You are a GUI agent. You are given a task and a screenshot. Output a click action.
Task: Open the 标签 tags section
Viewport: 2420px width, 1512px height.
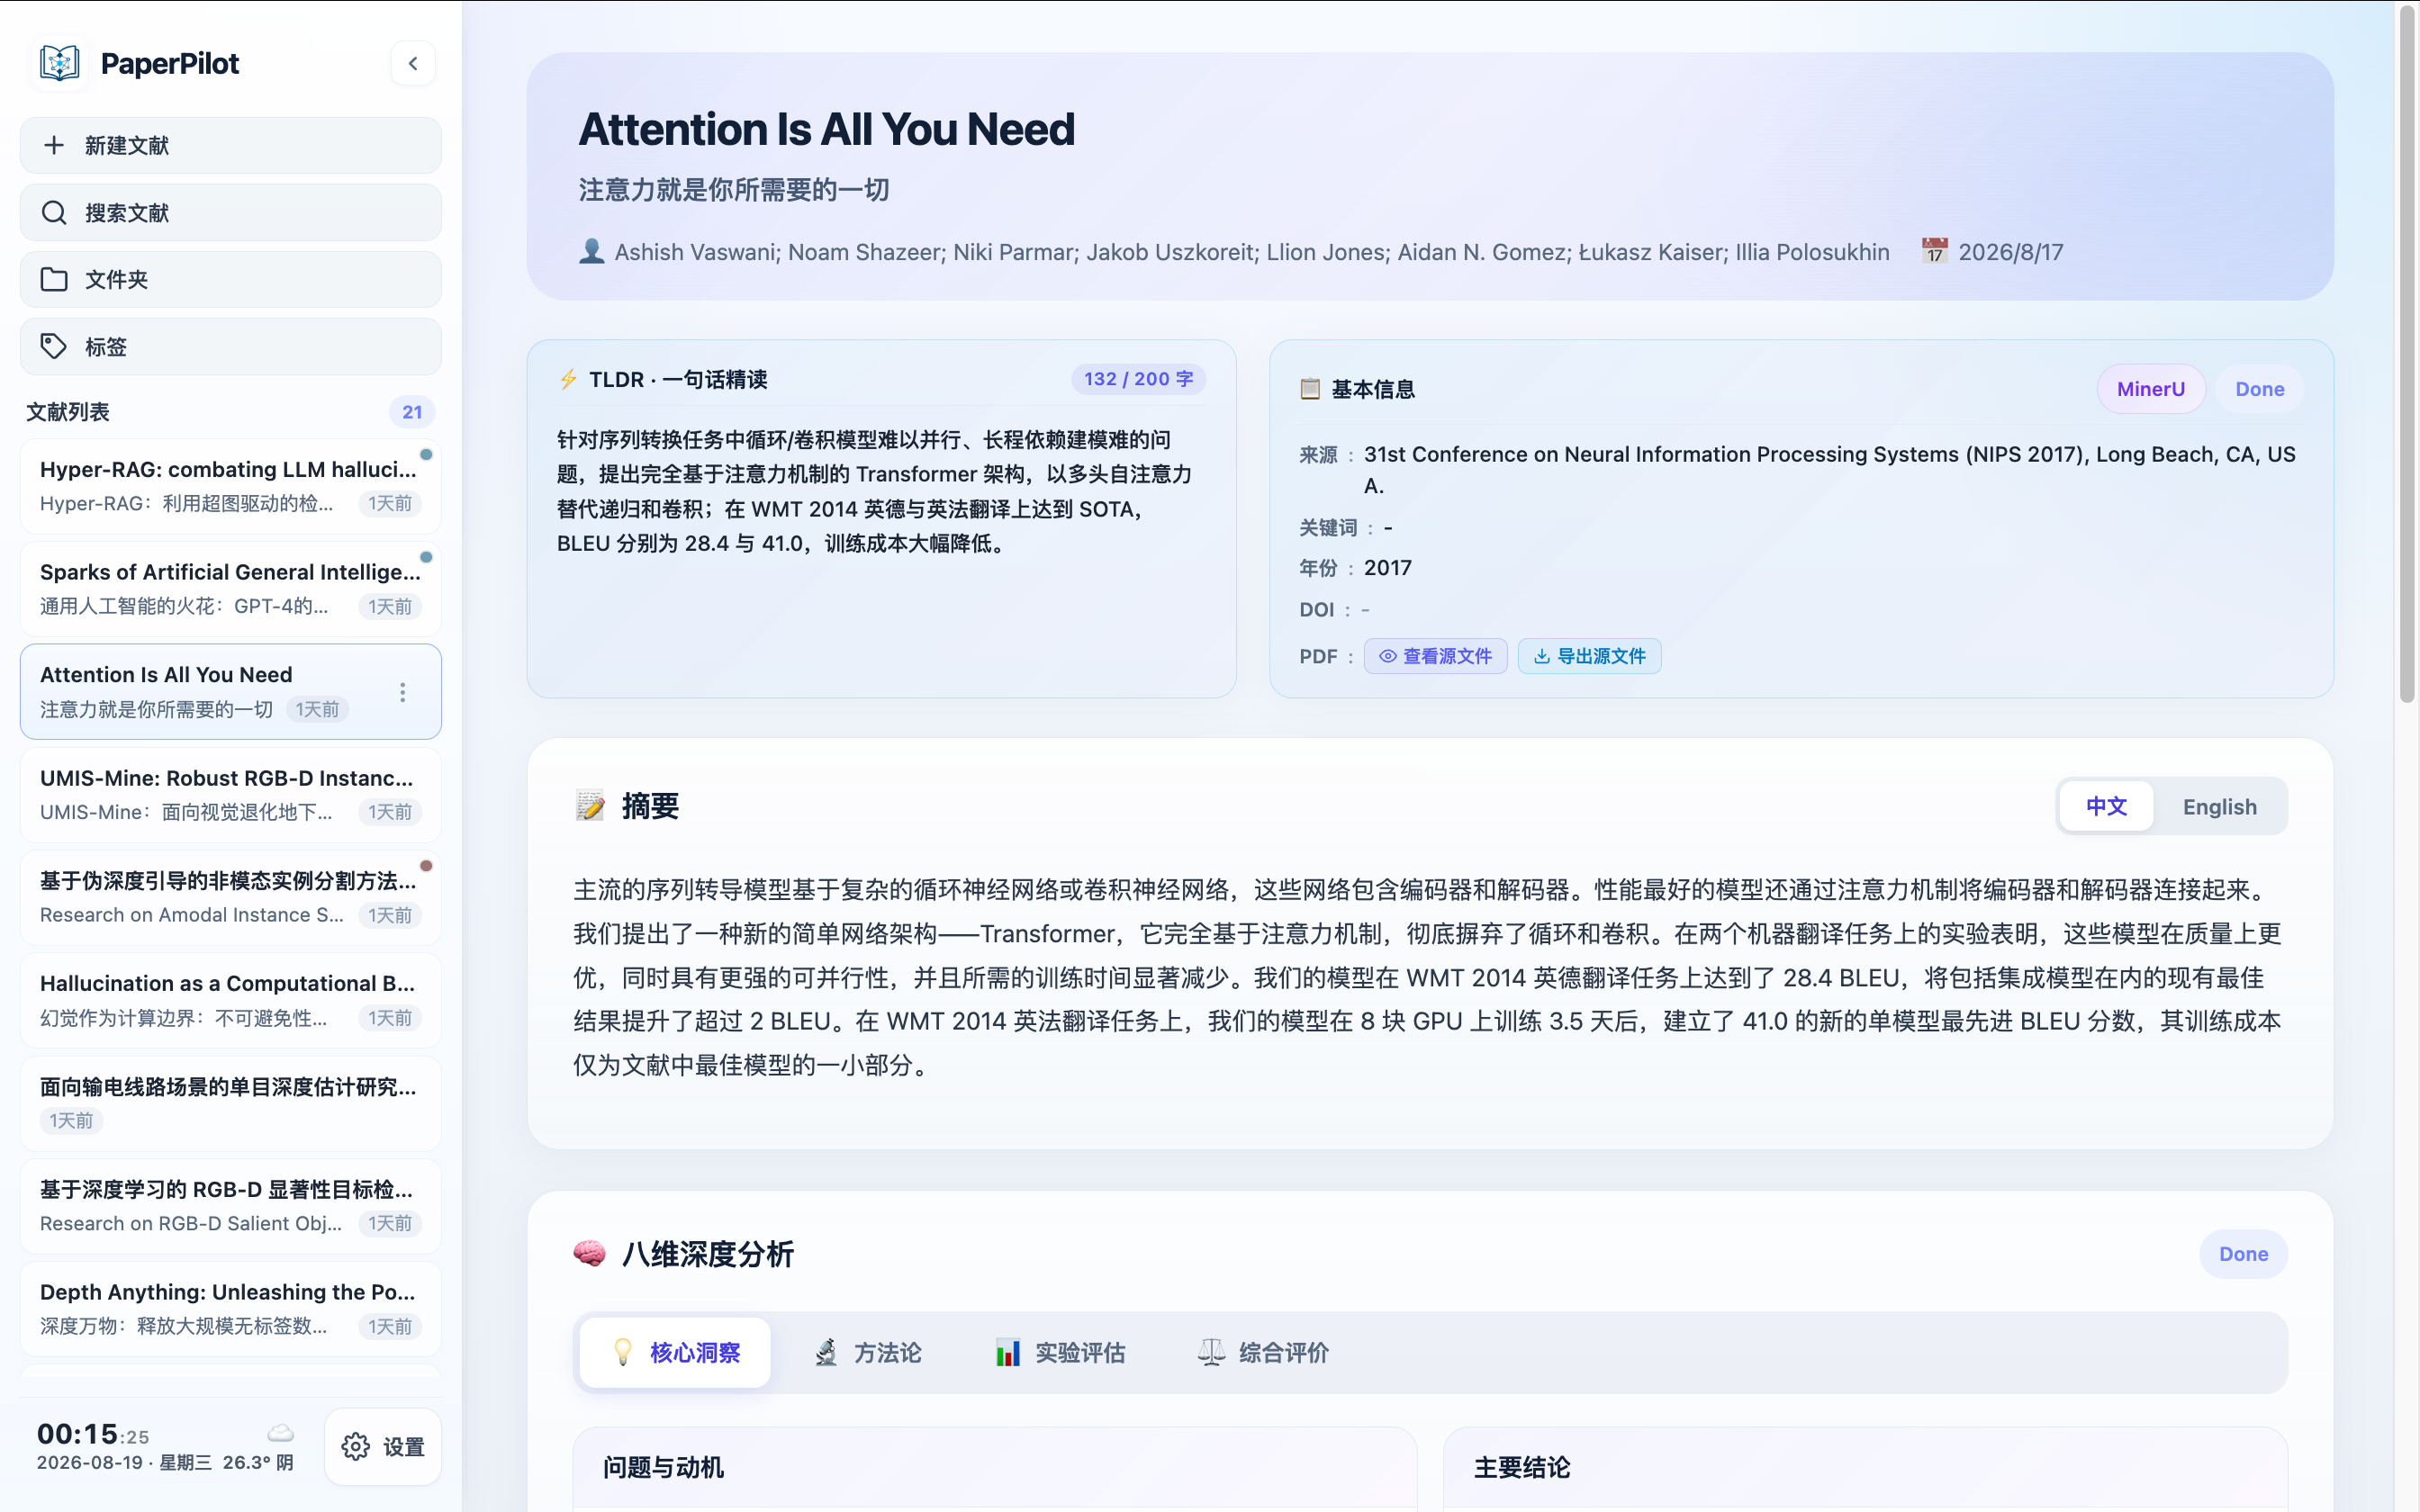point(231,347)
